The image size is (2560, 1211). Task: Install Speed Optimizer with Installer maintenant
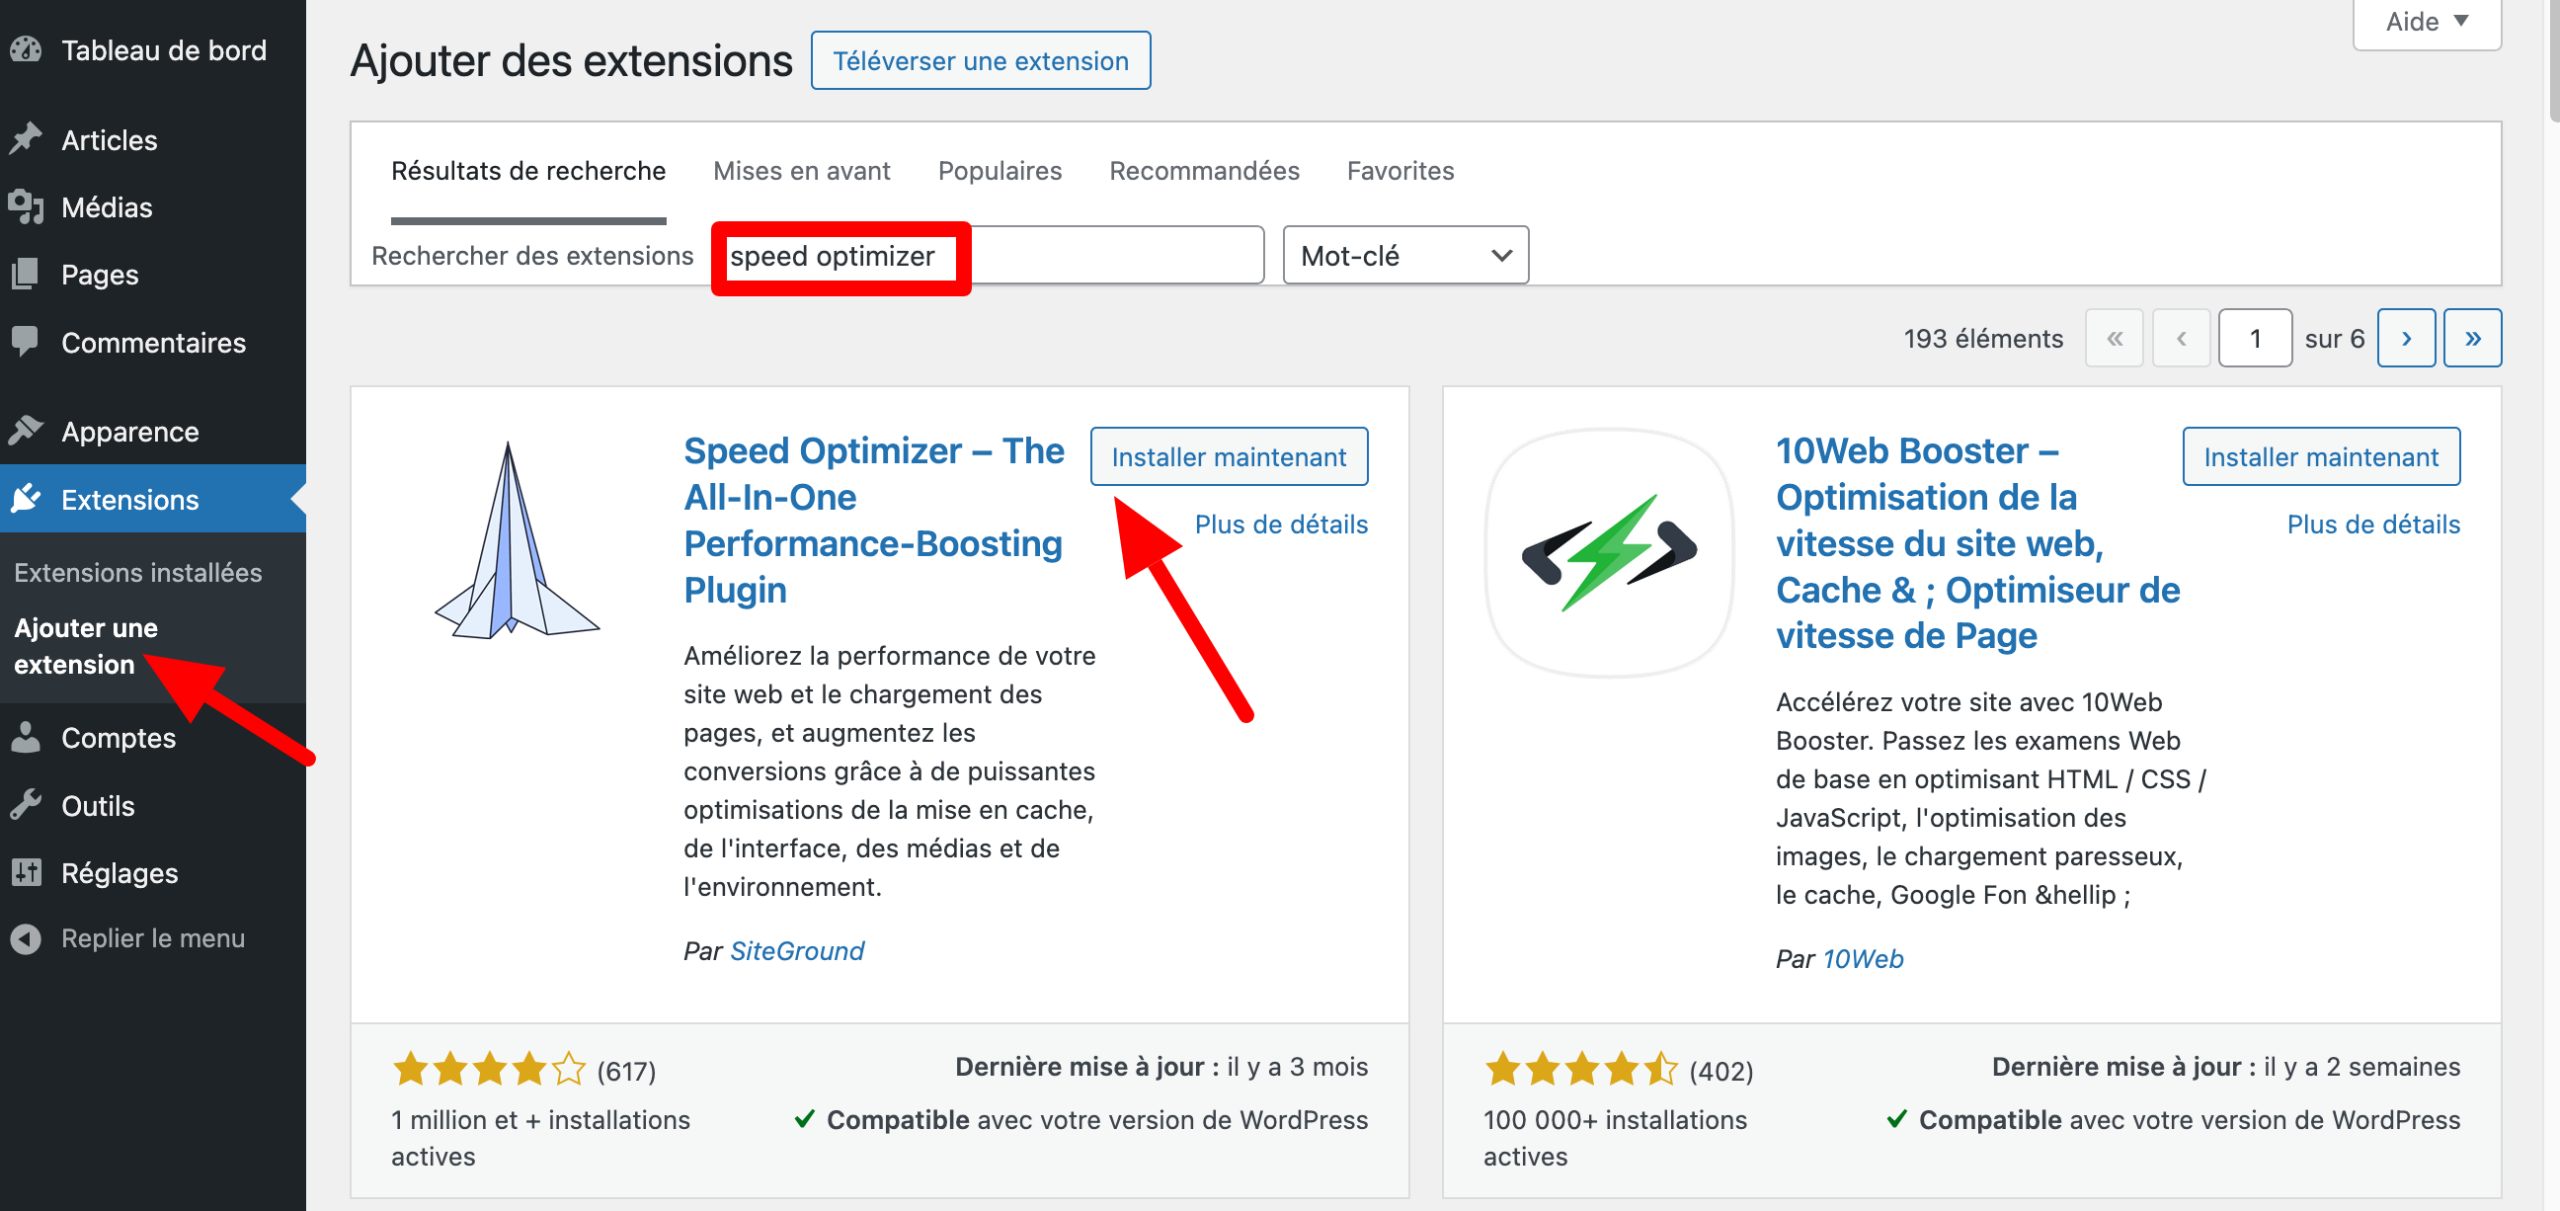coord(1229,457)
